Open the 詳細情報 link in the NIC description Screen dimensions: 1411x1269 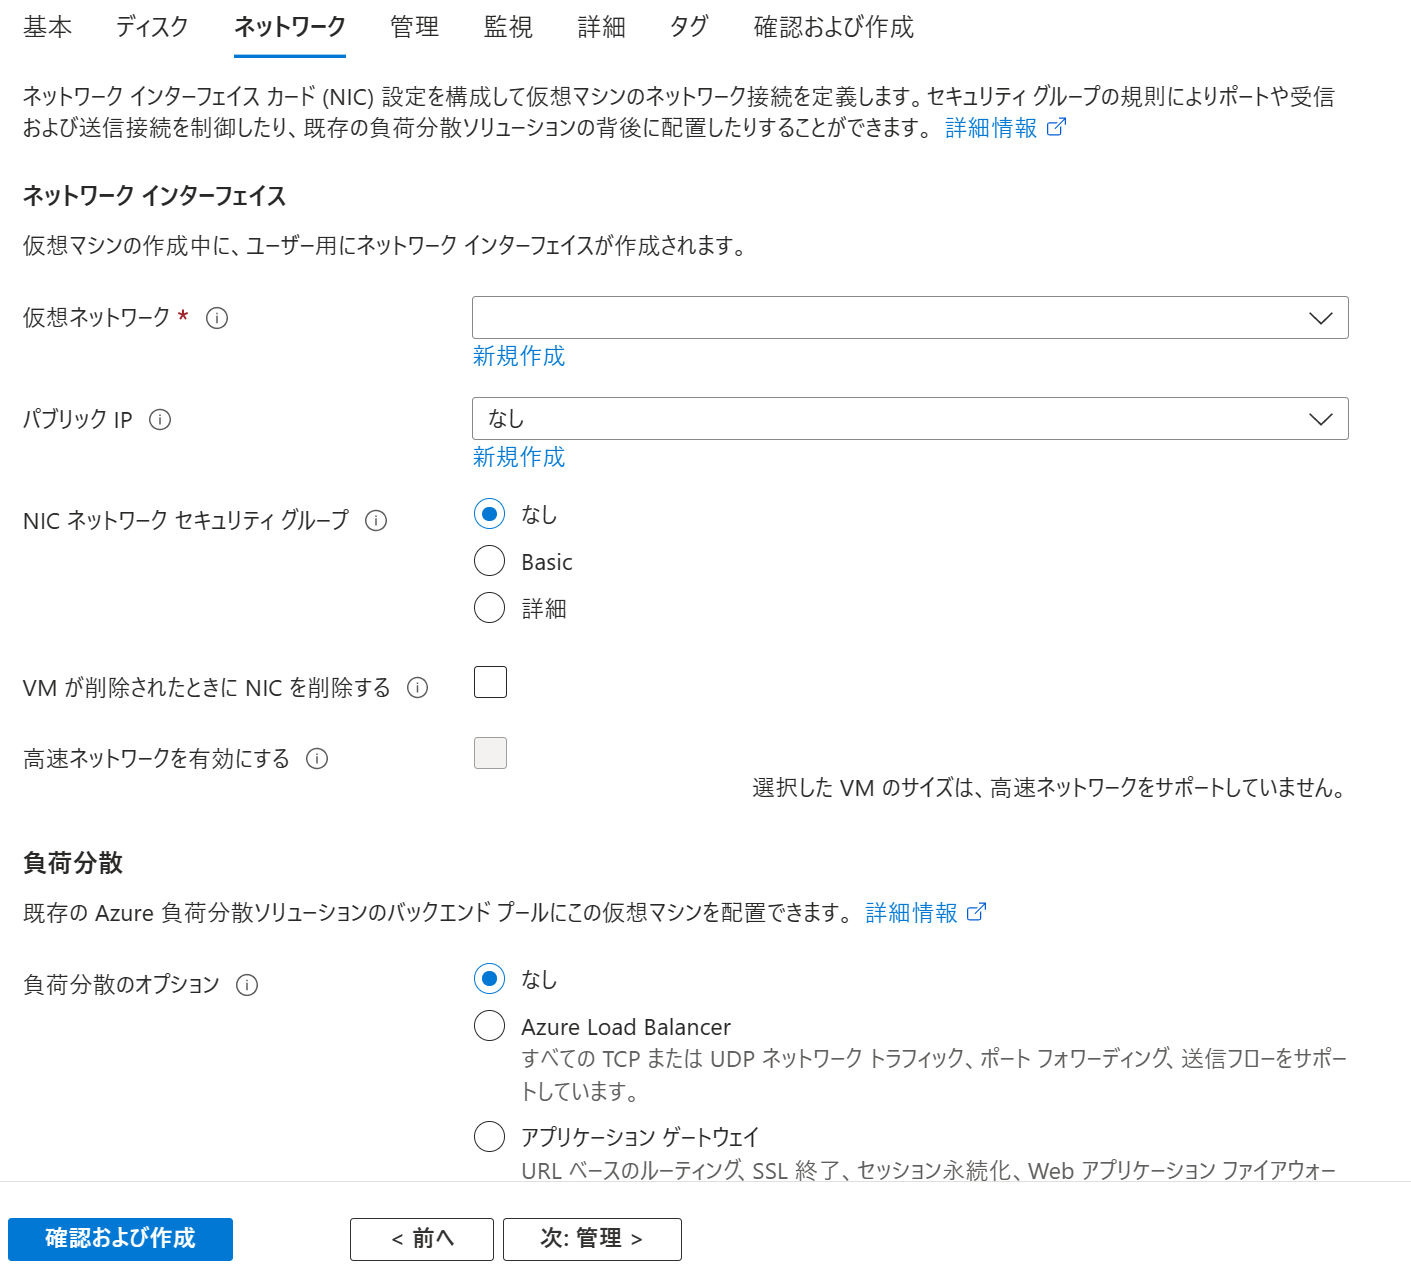(x=991, y=128)
